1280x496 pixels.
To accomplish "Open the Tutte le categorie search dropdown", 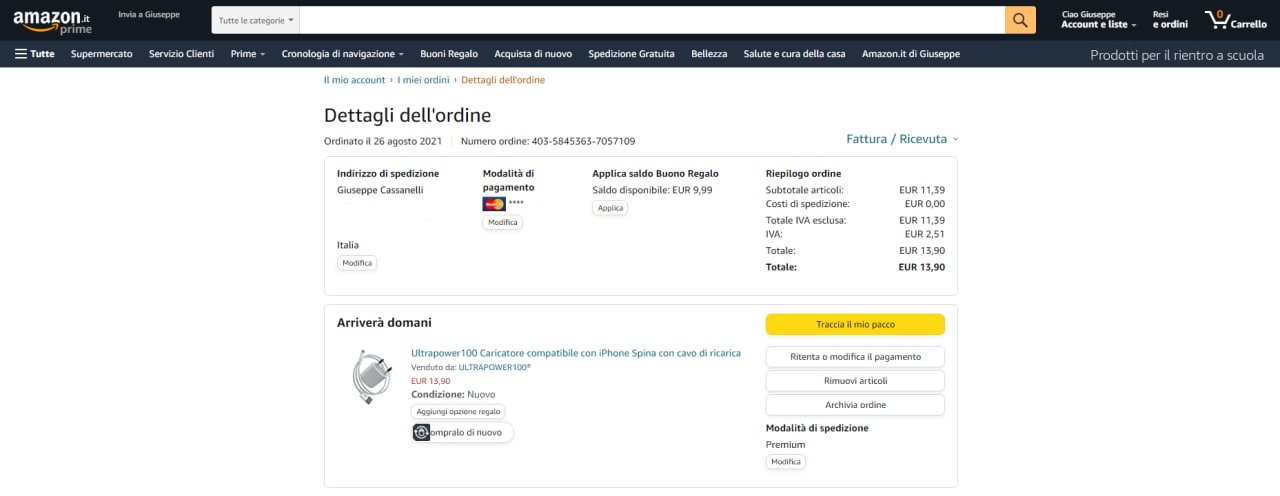I will [x=257, y=20].
